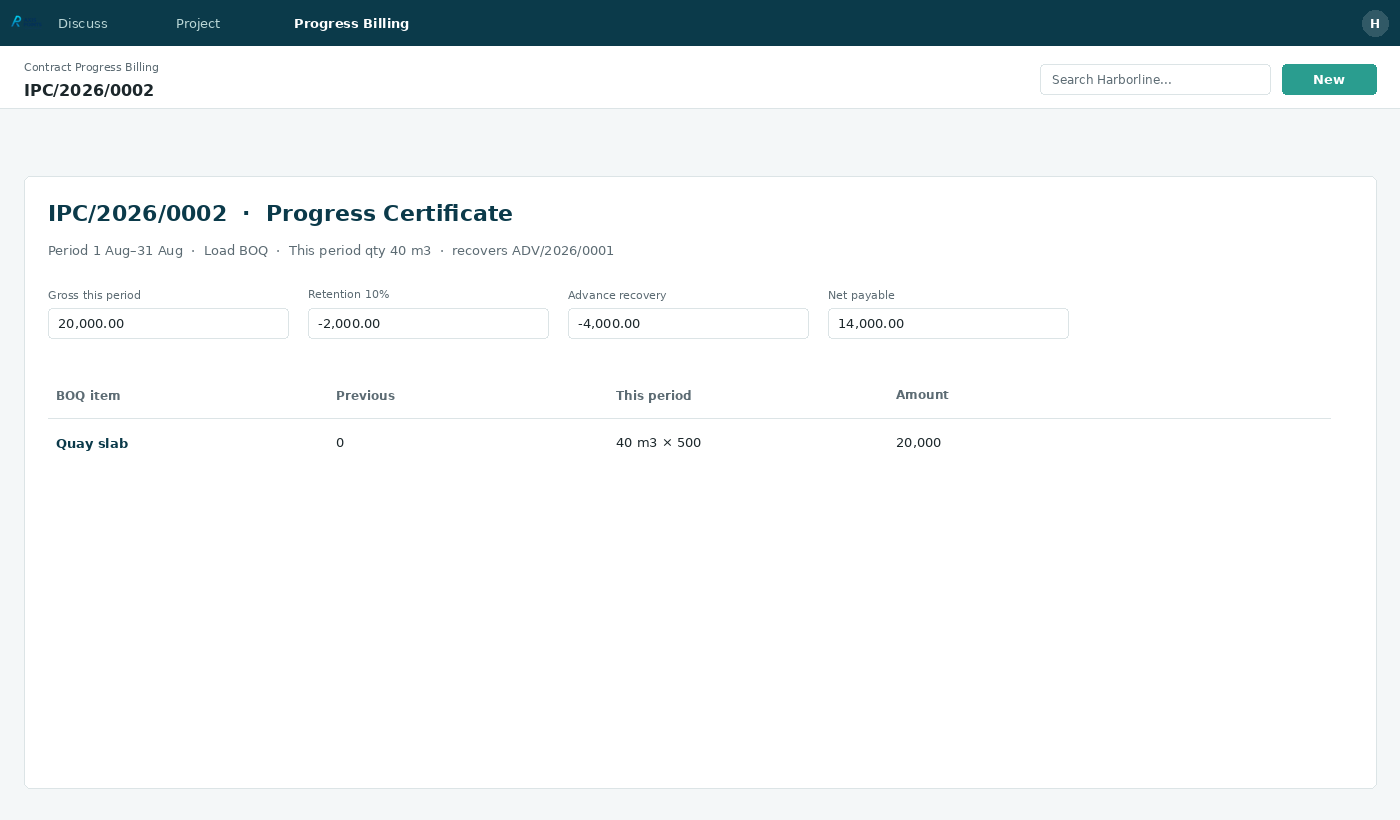Screen dimensions: 1400x820
Task: Click the Net payable label
Action: [861, 295]
